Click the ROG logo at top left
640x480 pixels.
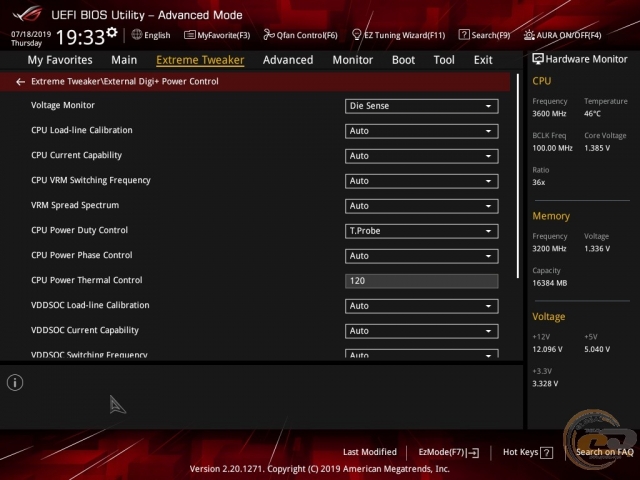[27, 14]
